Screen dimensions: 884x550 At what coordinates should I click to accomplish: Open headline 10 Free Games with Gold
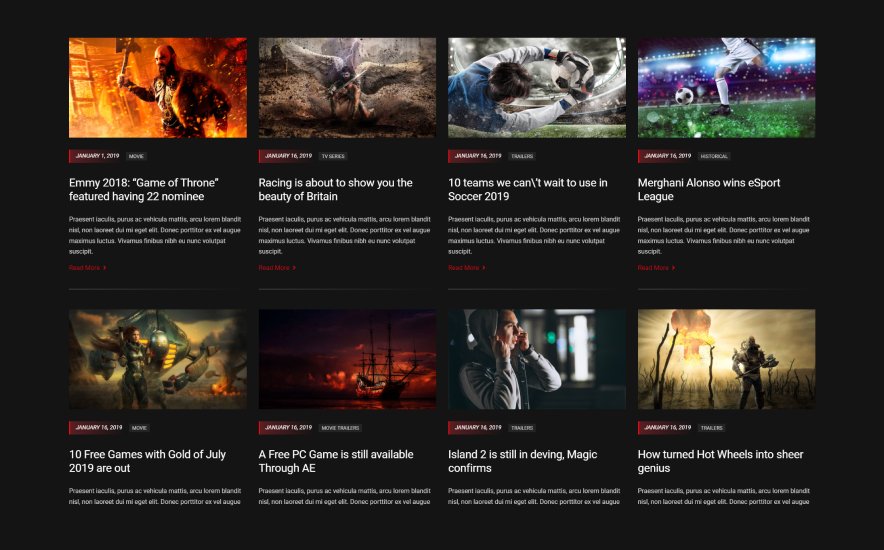tap(147, 461)
